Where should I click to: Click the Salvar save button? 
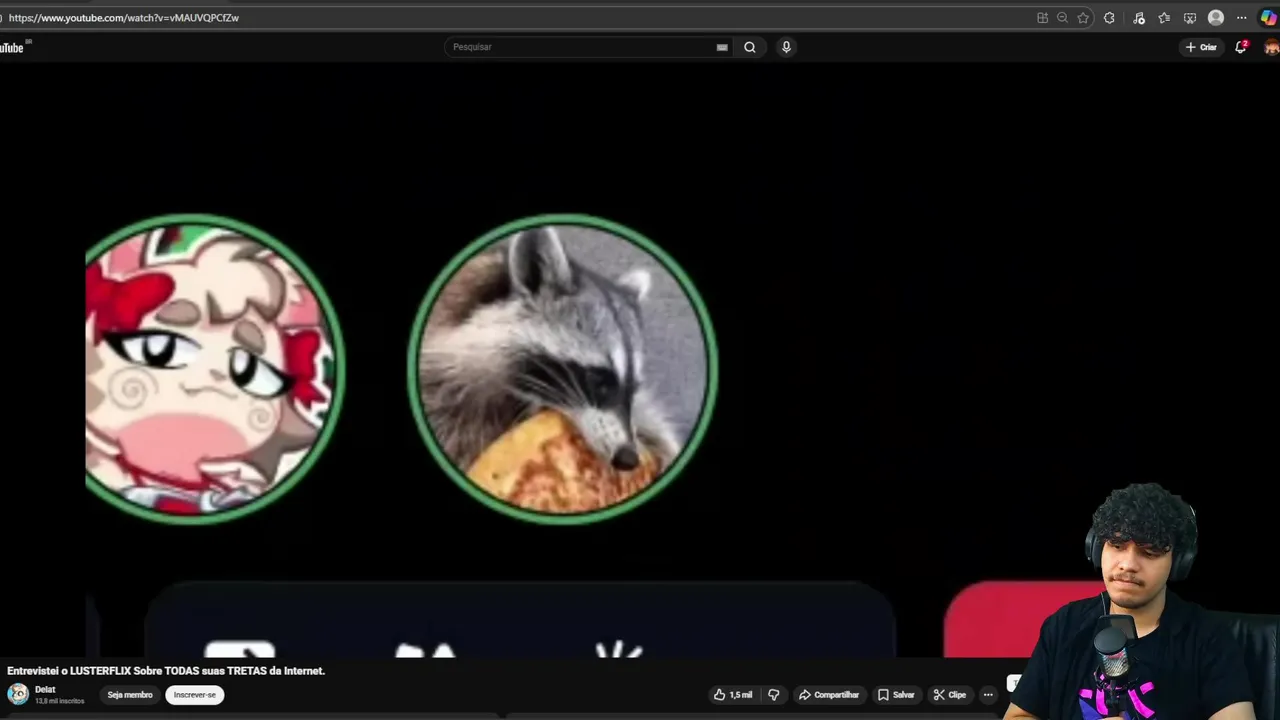[896, 695]
